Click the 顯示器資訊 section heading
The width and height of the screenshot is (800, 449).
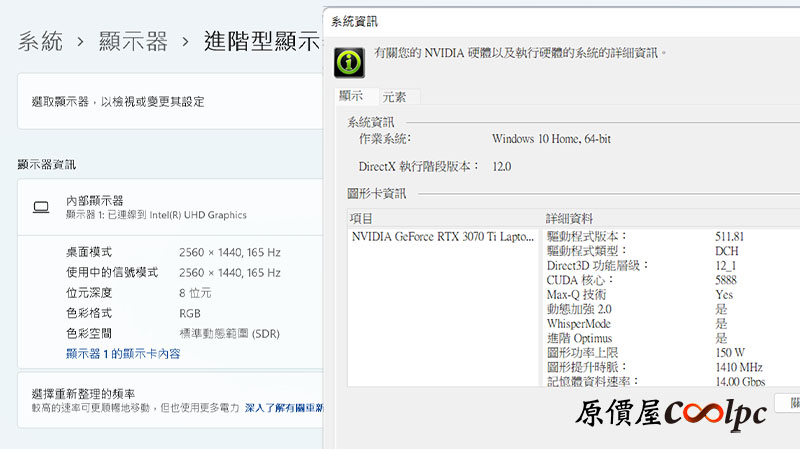(46, 164)
